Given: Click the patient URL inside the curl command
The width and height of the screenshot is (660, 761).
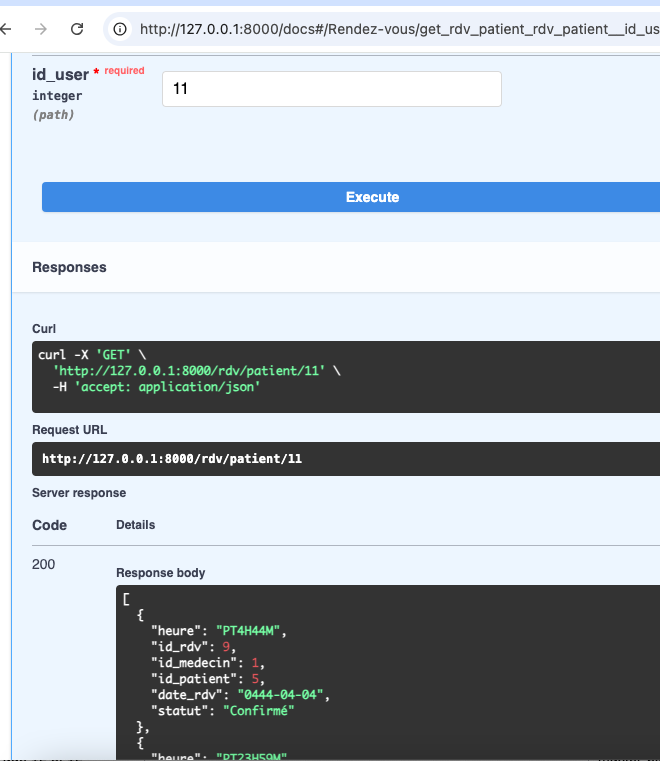Looking at the screenshot, I should coord(189,371).
